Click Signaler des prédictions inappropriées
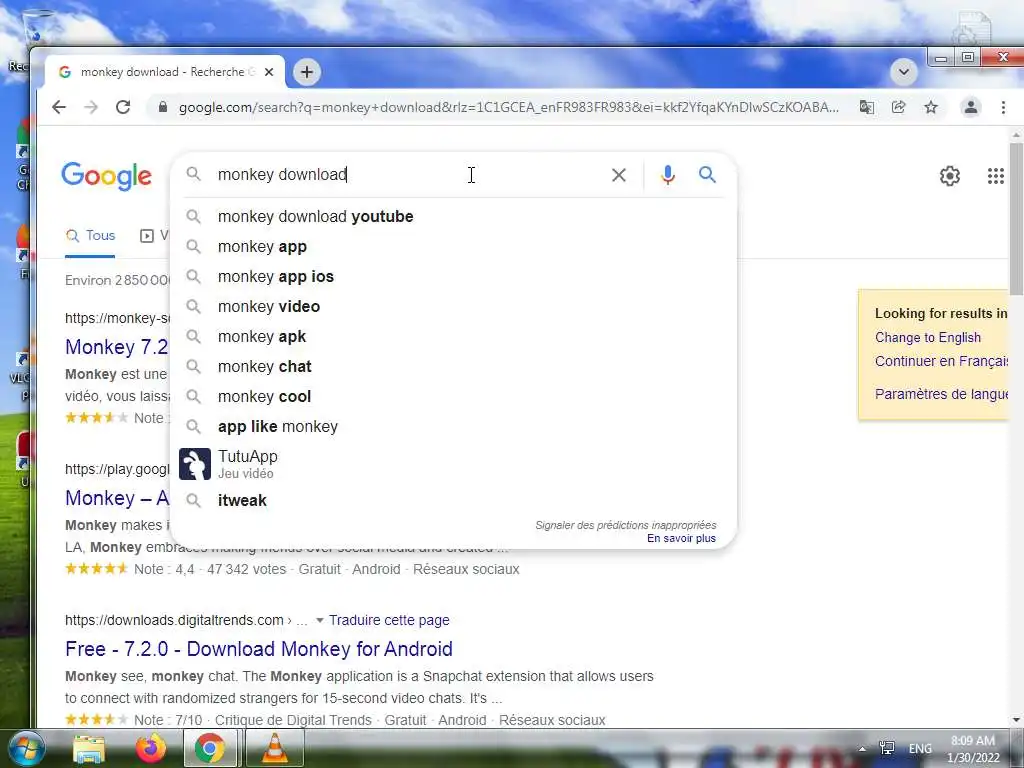The image size is (1024, 768). (x=626, y=525)
